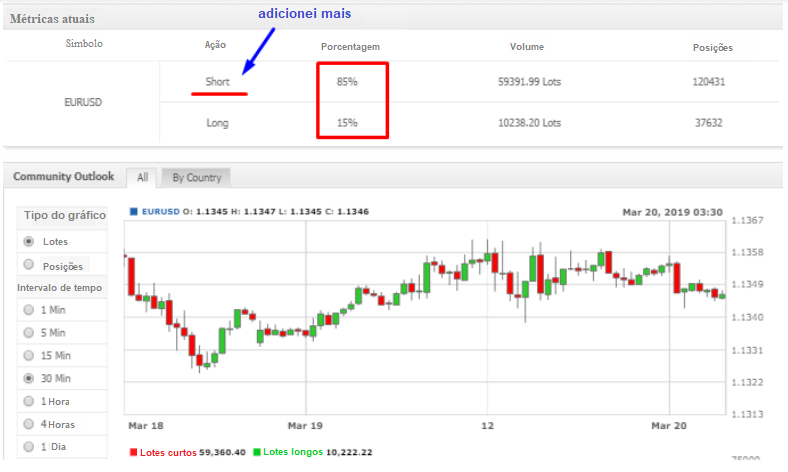
Task: Click the Long action row label
Action: [x=218, y=123]
